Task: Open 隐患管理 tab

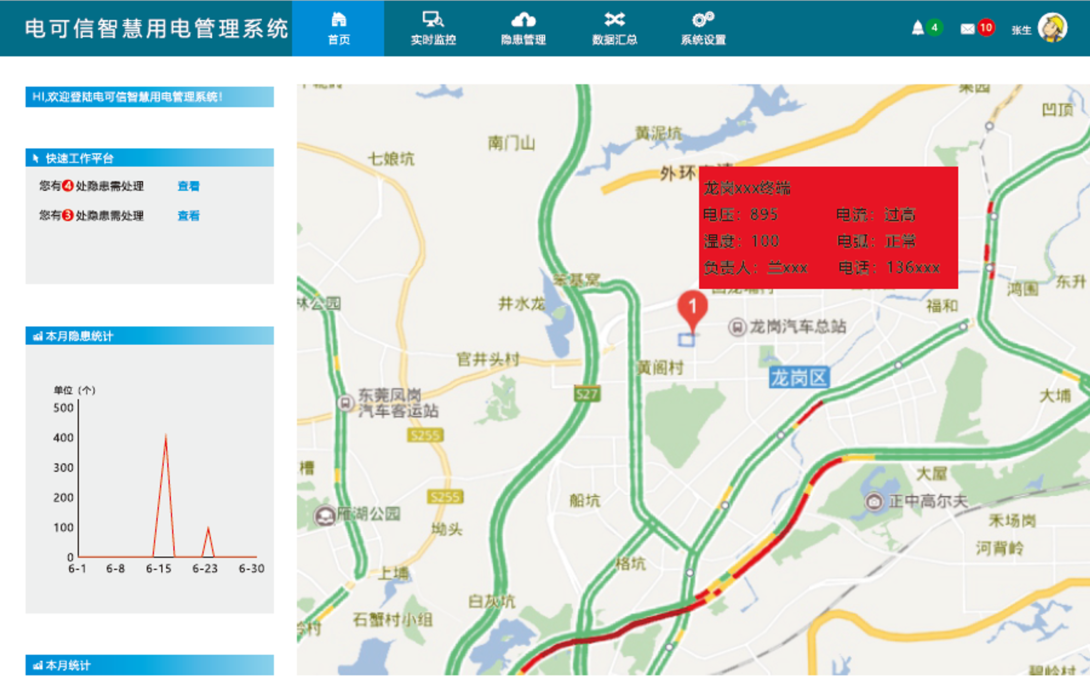Action: [523, 28]
